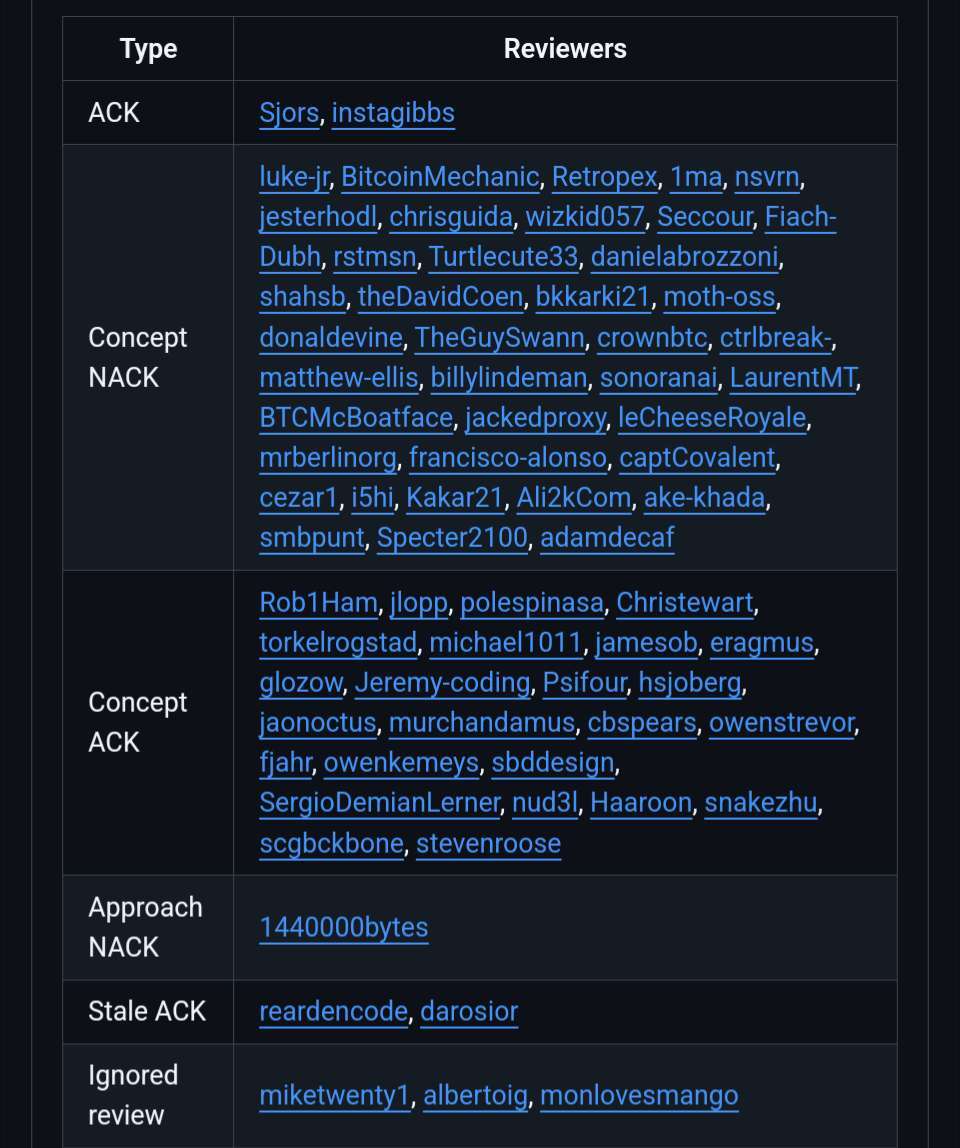
Task: Open luke-jr profile link under Concept NACK
Action: pos(294,177)
